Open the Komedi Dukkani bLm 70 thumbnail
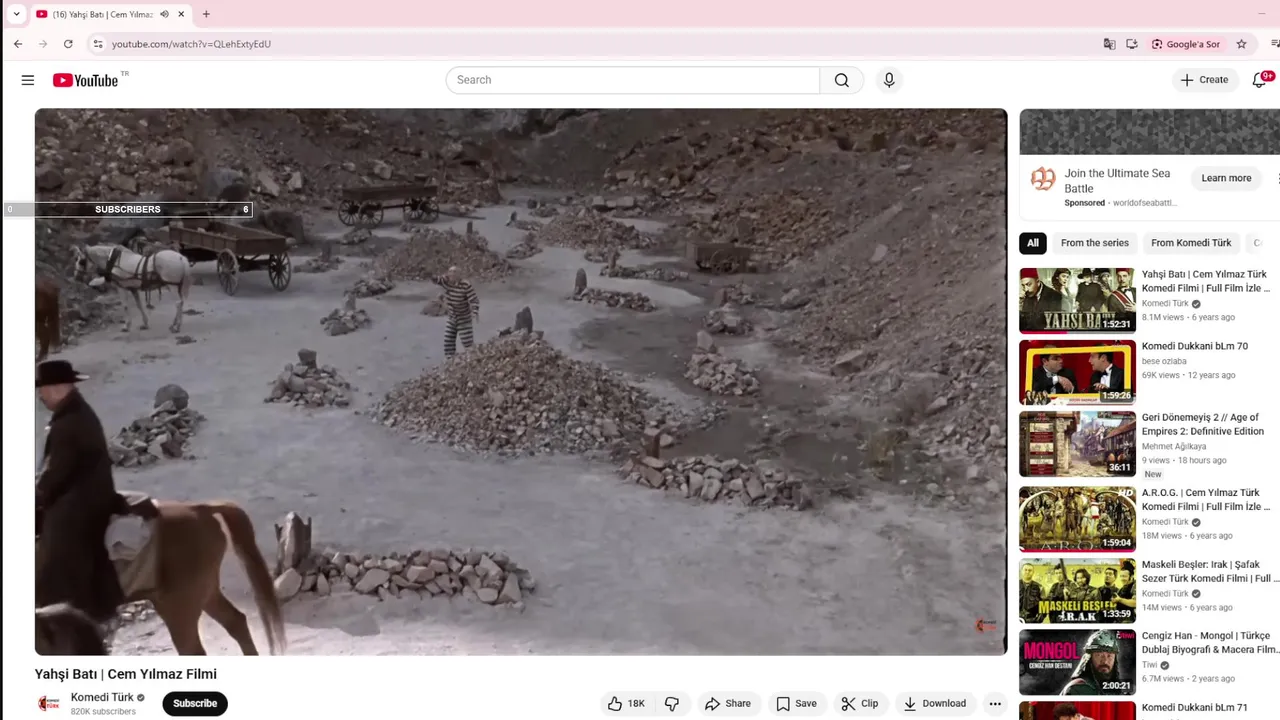The height and width of the screenshot is (720, 1280). tap(1077, 372)
